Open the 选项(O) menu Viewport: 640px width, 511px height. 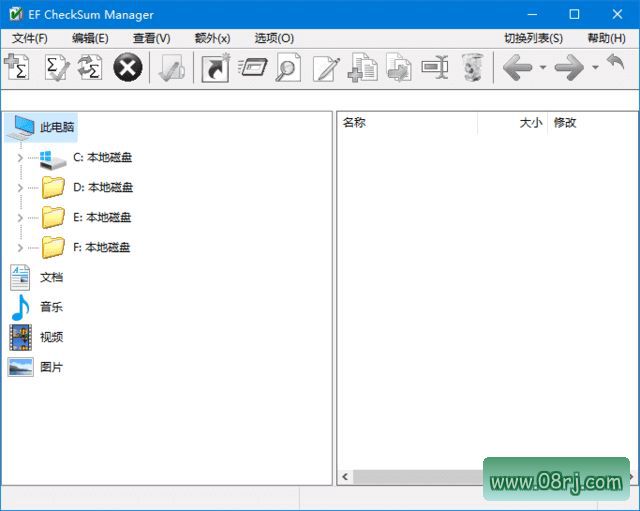coord(274,38)
